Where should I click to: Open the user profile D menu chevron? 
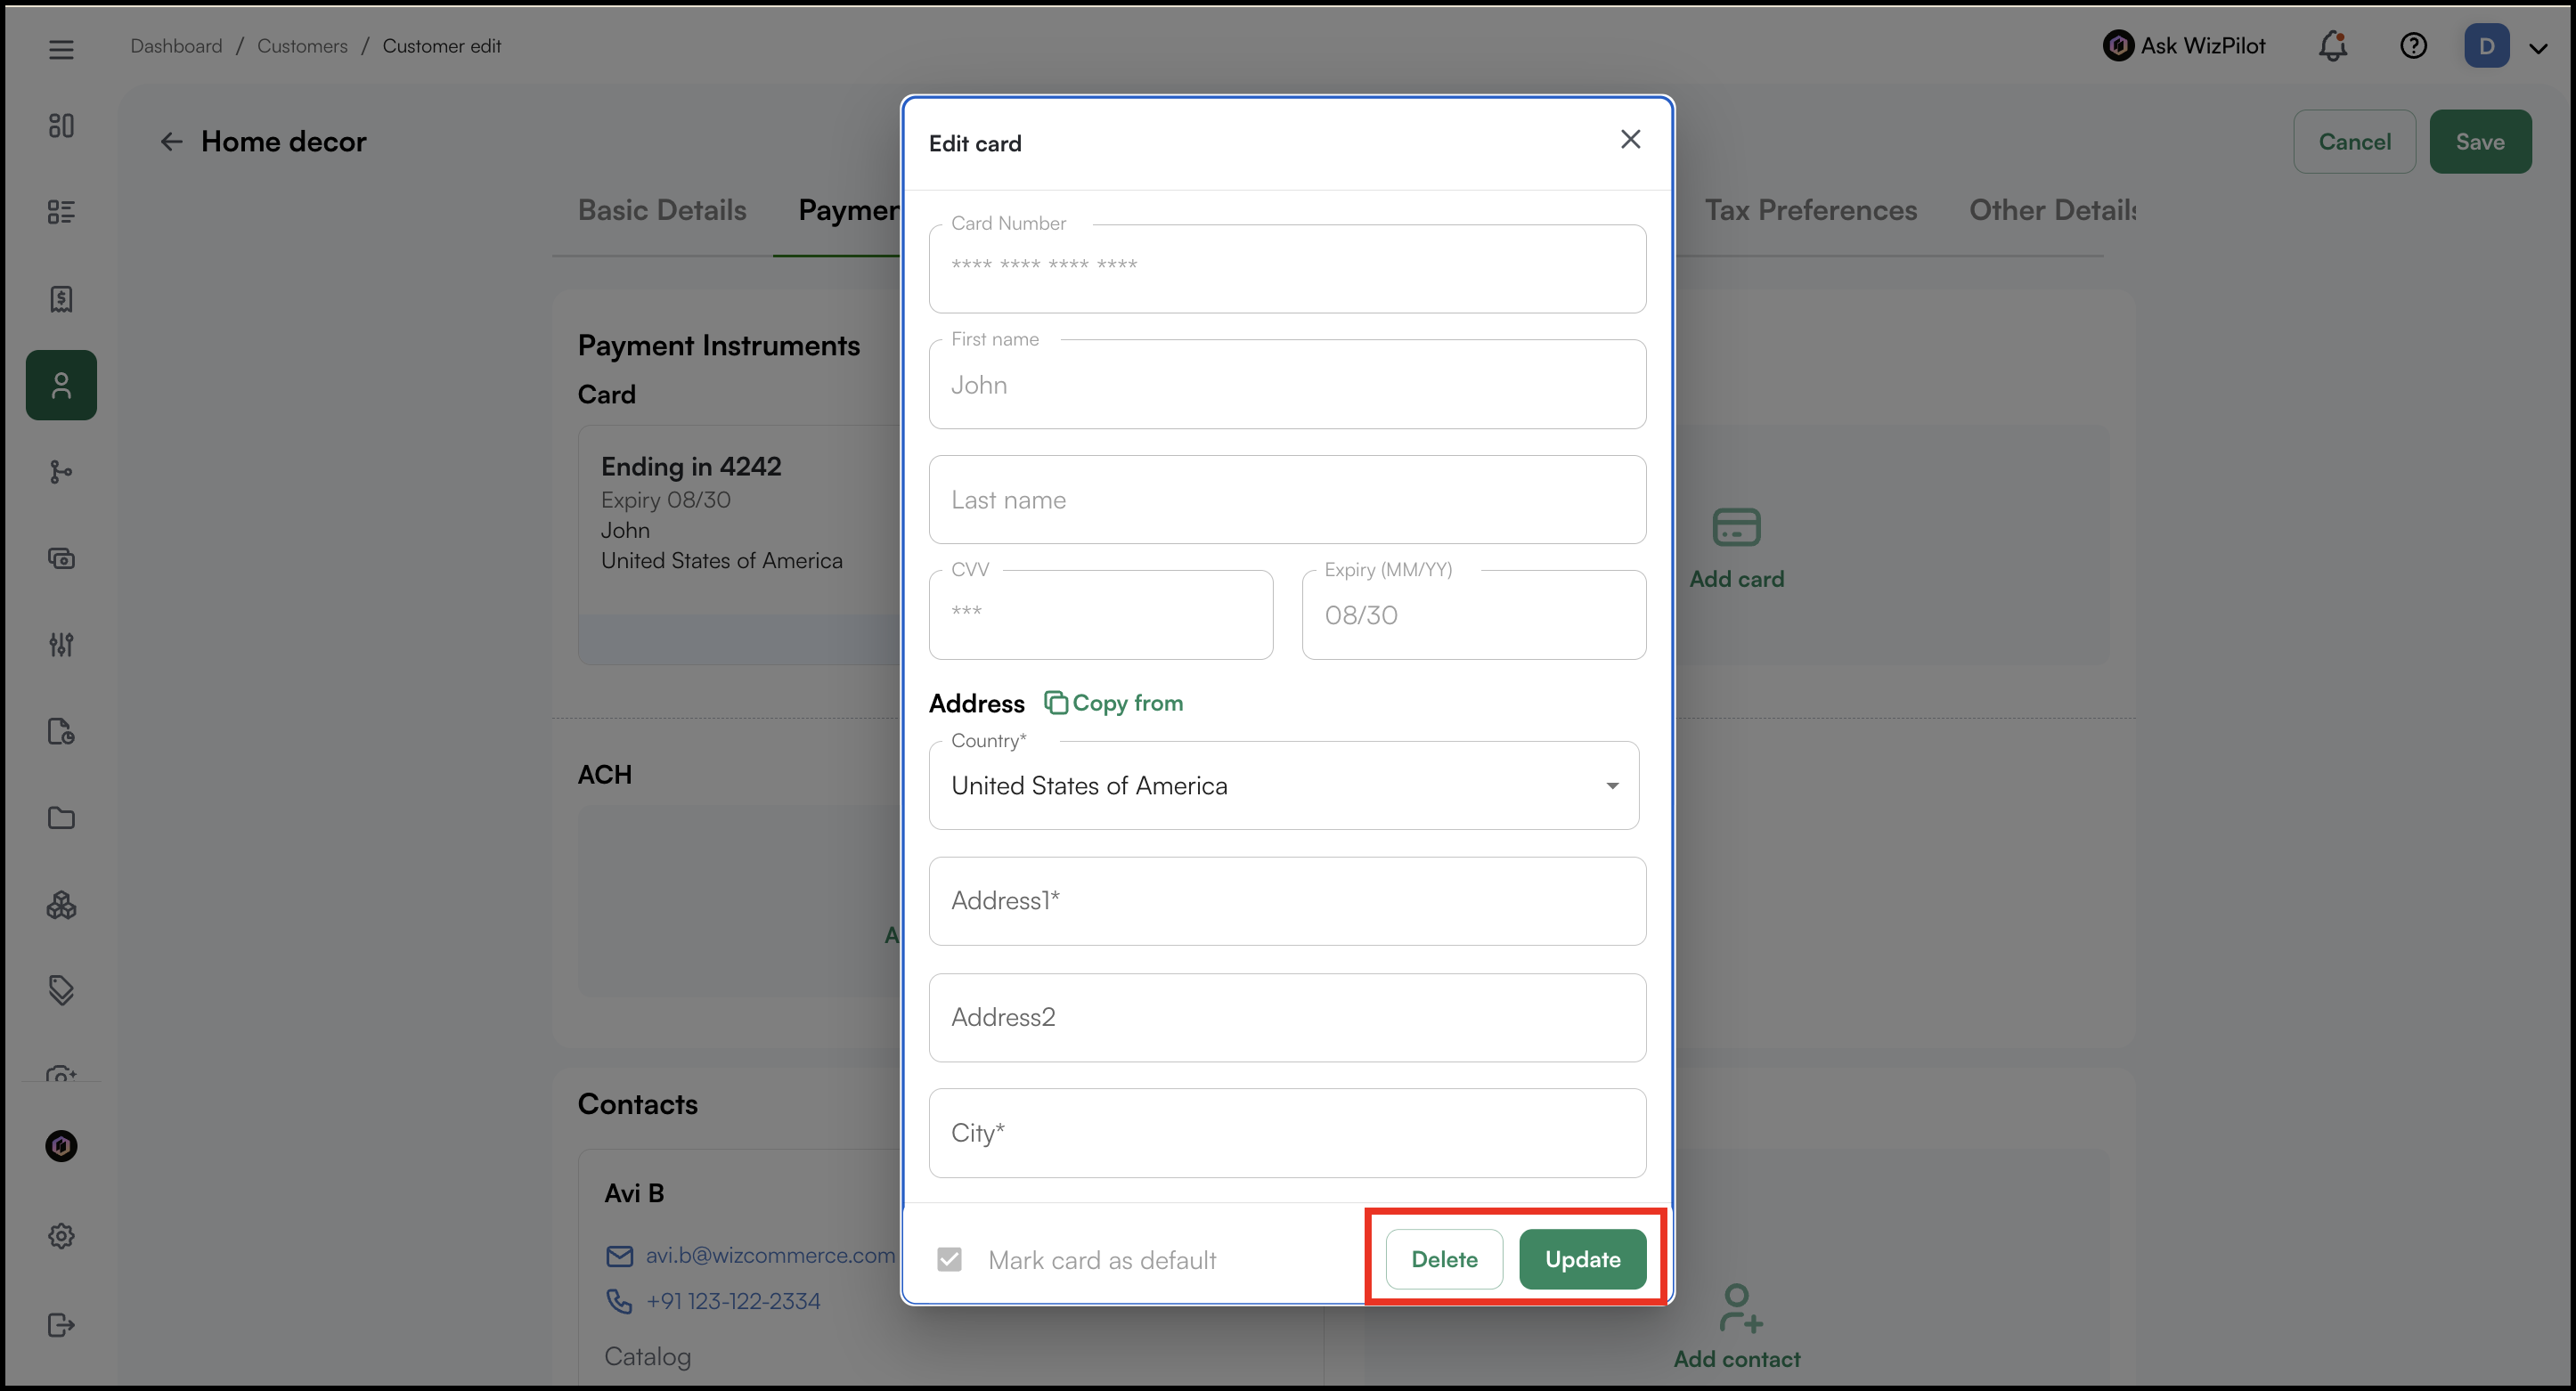click(2538, 48)
